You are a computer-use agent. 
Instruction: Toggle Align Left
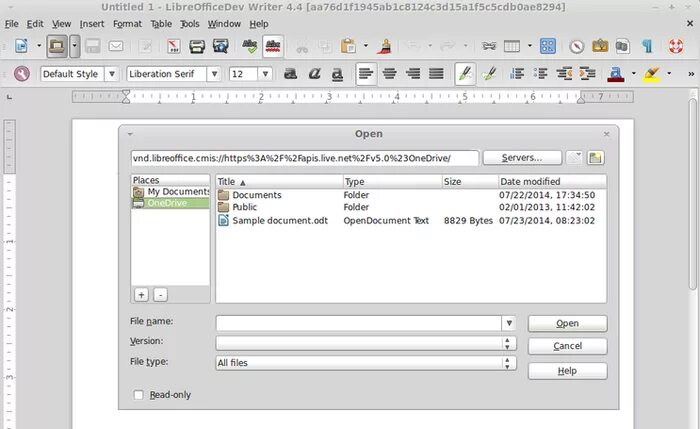[366, 74]
